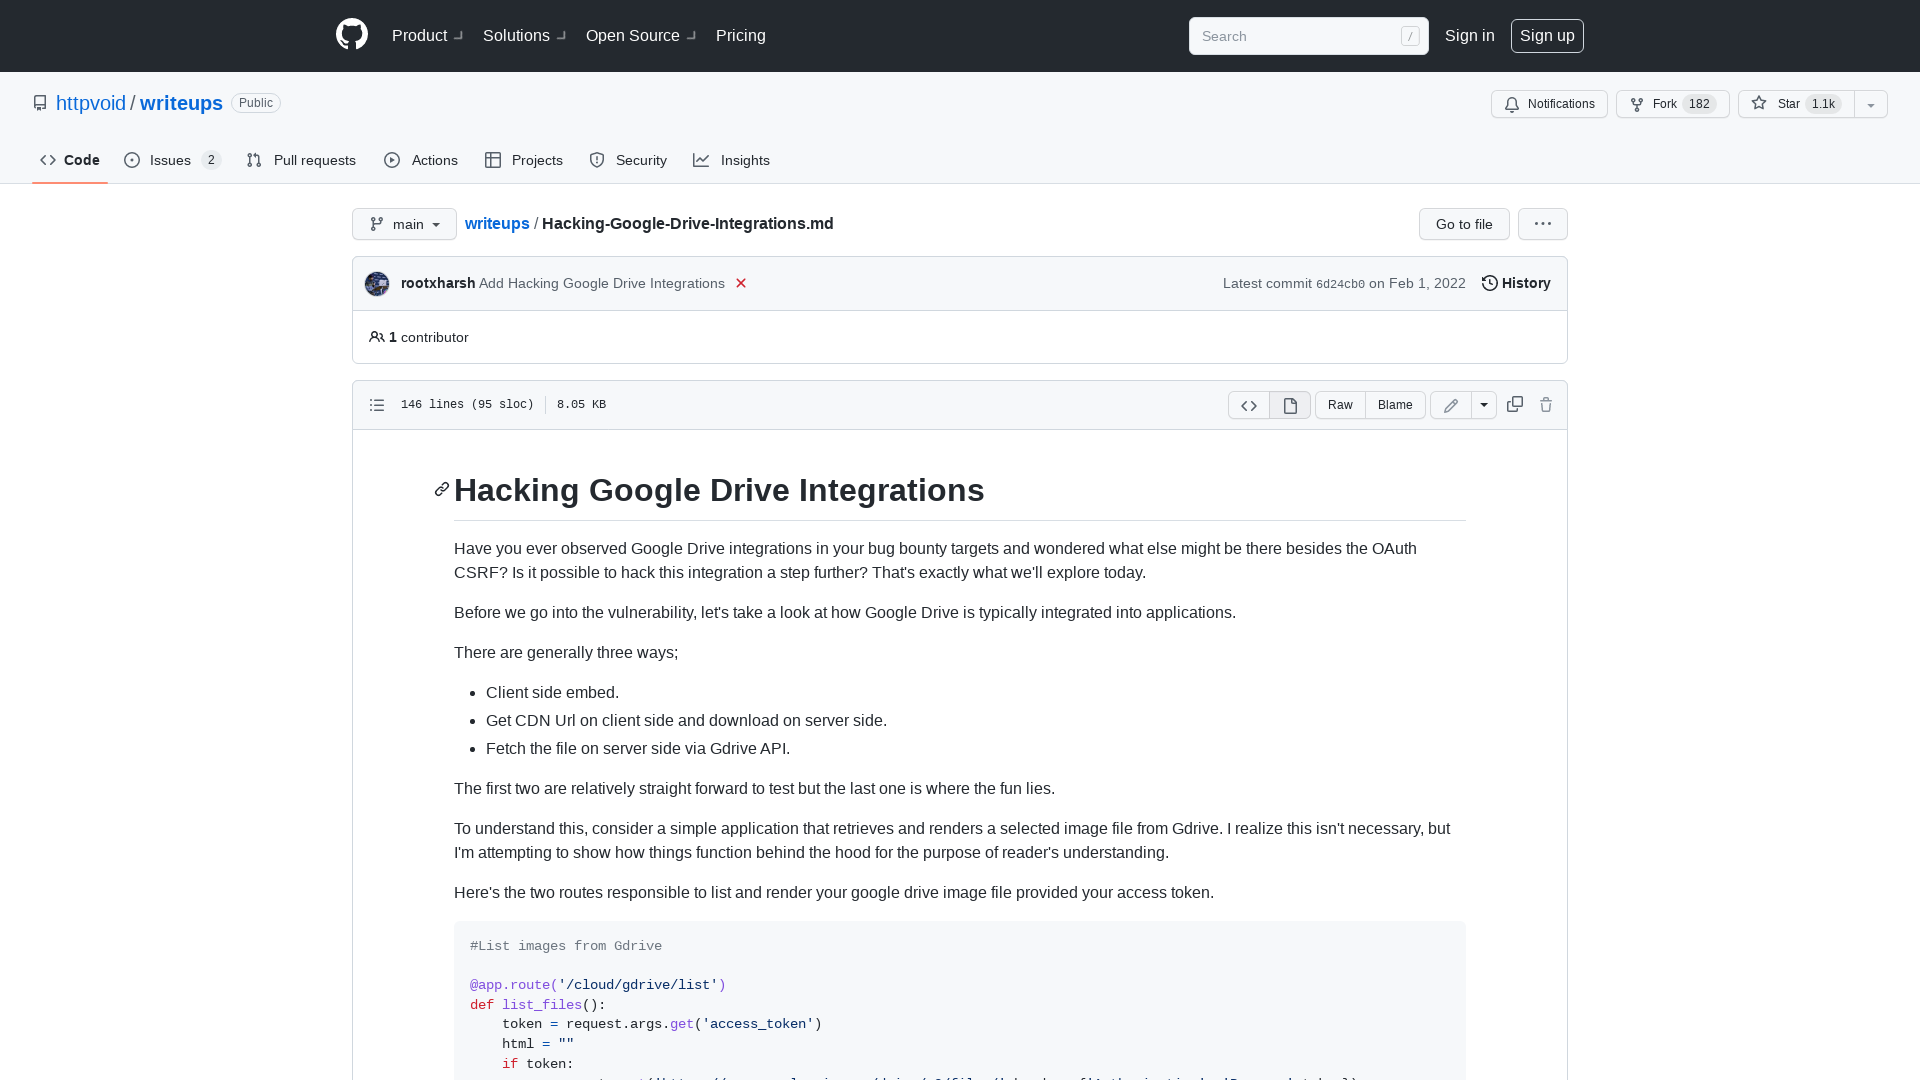Click the code line def list_files()
Viewport: 1920px width, 1080px height.
point(538,1005)
